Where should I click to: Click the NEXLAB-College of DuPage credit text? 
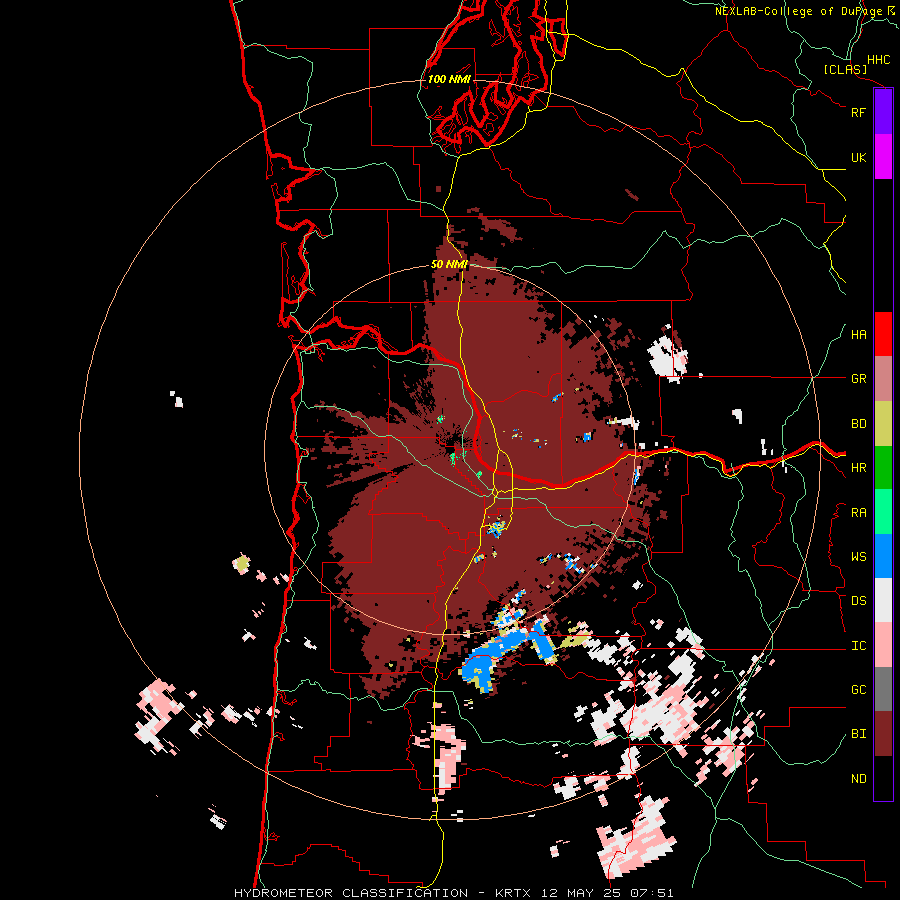tap(805, 11)
